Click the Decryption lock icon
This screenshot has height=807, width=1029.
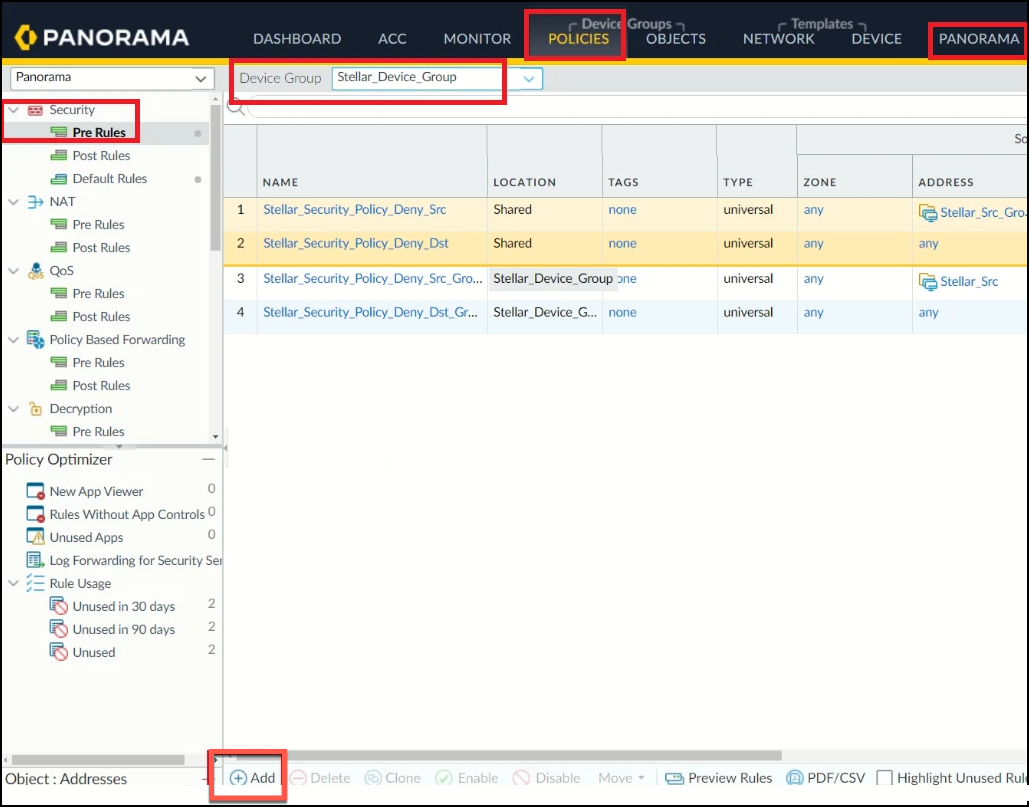coord(35,409)
